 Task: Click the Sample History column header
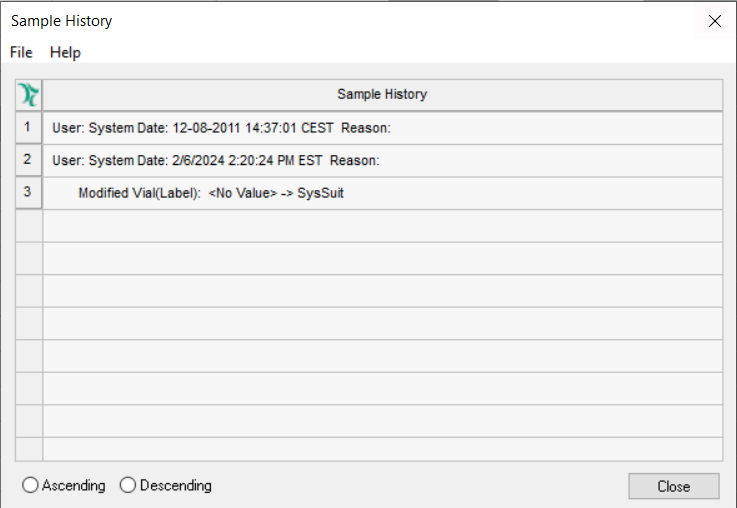click(x=382, y=95)
